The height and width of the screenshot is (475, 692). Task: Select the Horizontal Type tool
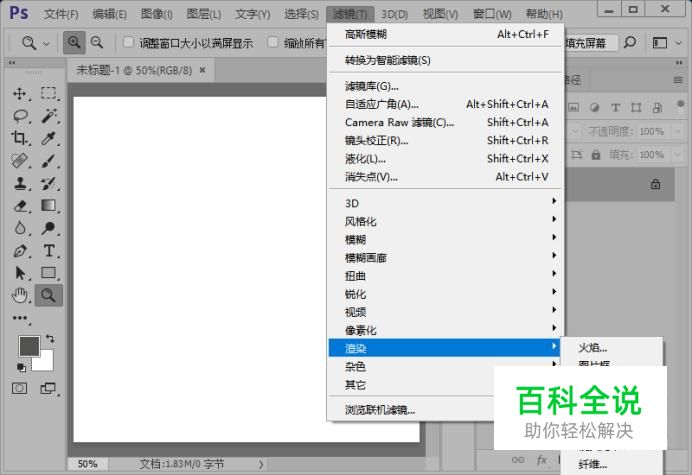49,251
